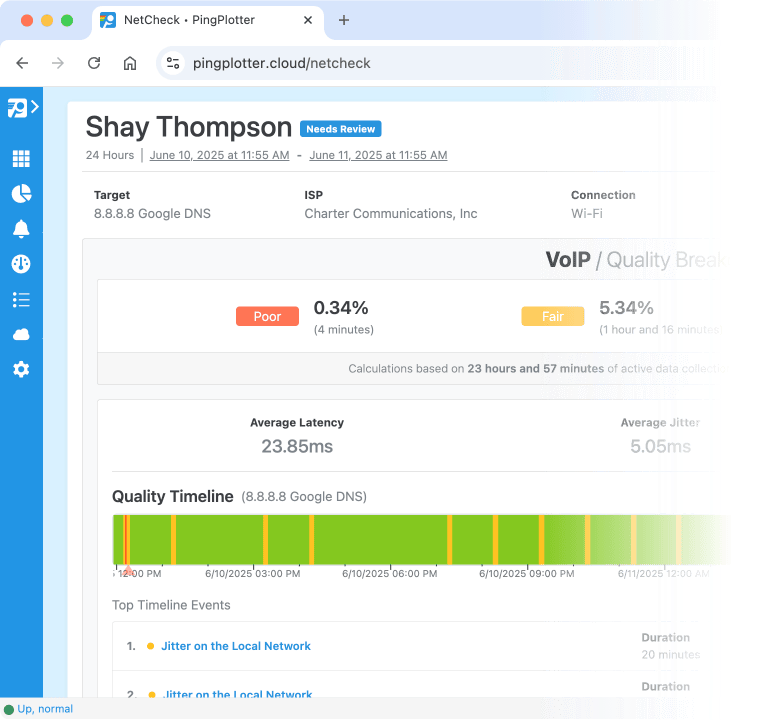Click the 'Quality Timeline' heading

(x=173, y=497)
